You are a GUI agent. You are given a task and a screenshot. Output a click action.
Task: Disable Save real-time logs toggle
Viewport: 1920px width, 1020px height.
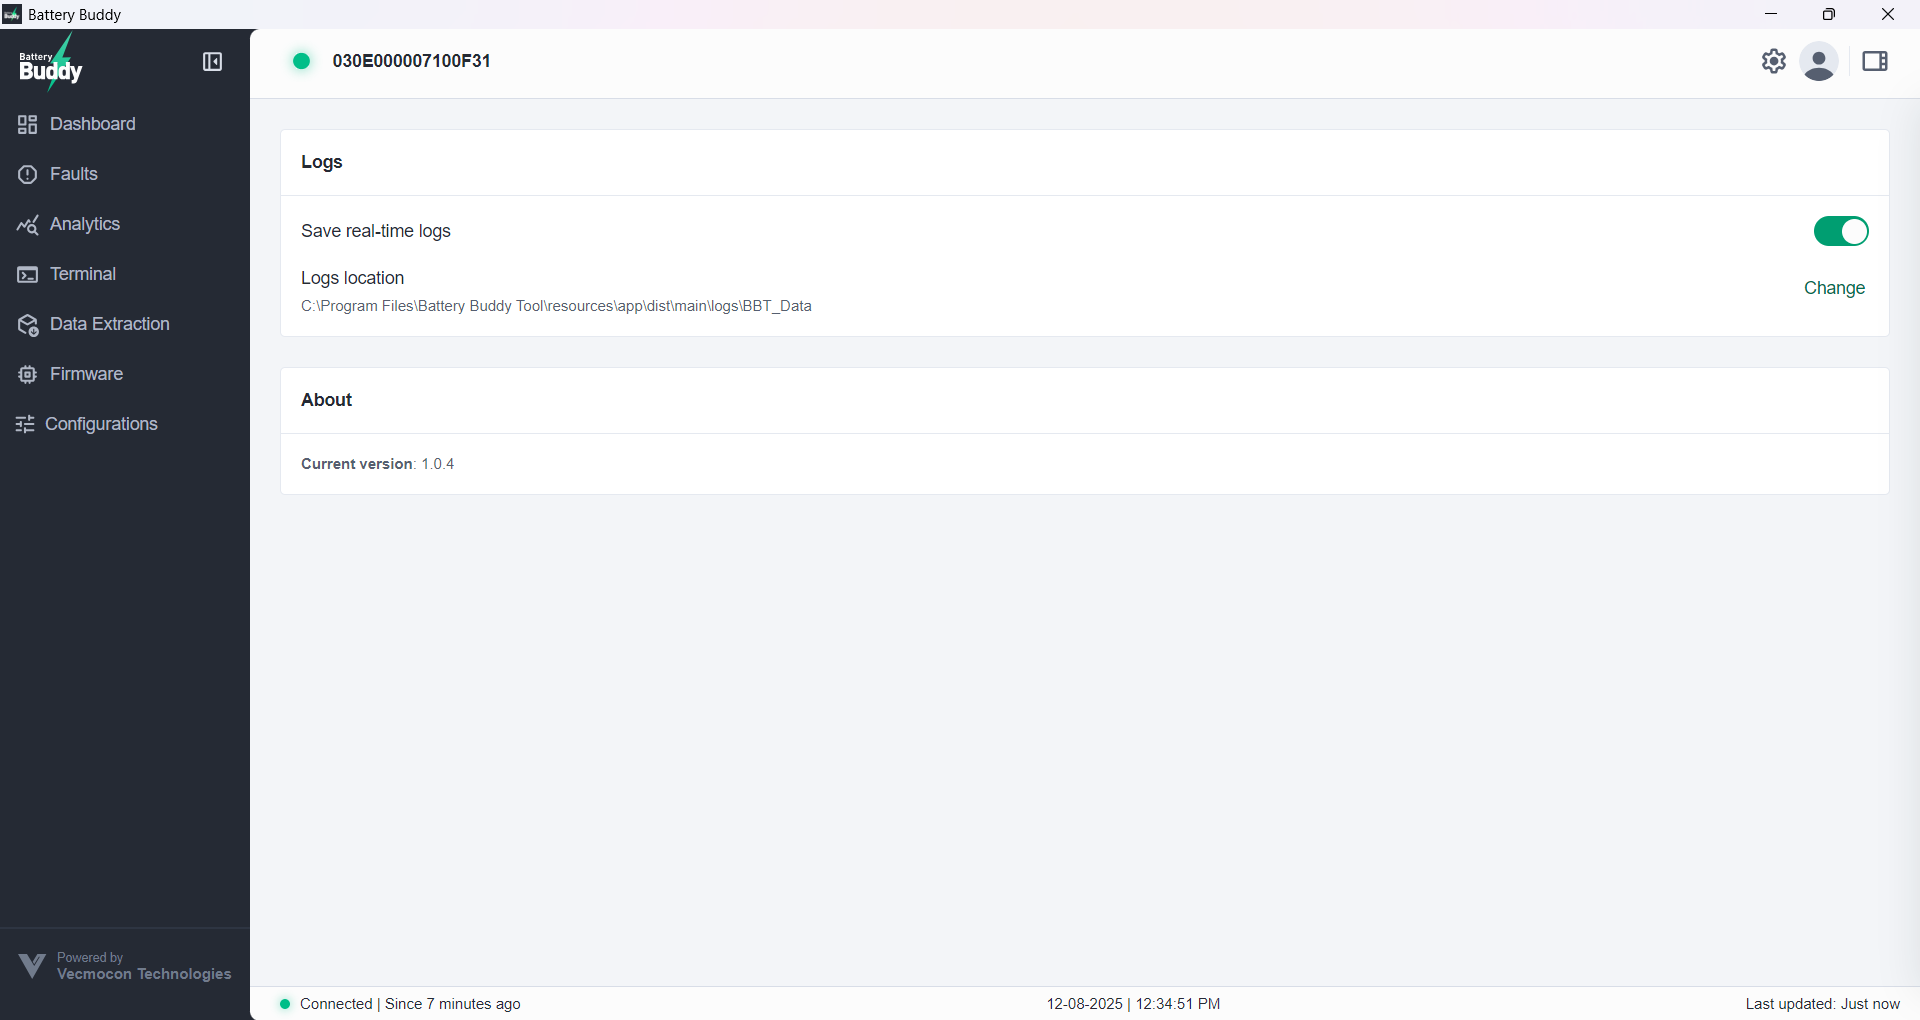[1840, 231]
